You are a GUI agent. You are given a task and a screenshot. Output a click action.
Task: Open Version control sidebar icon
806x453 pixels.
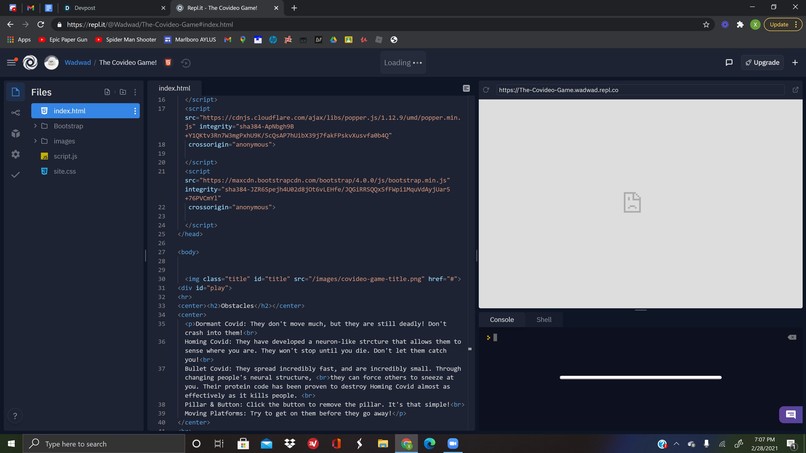(x=15, y=113)
